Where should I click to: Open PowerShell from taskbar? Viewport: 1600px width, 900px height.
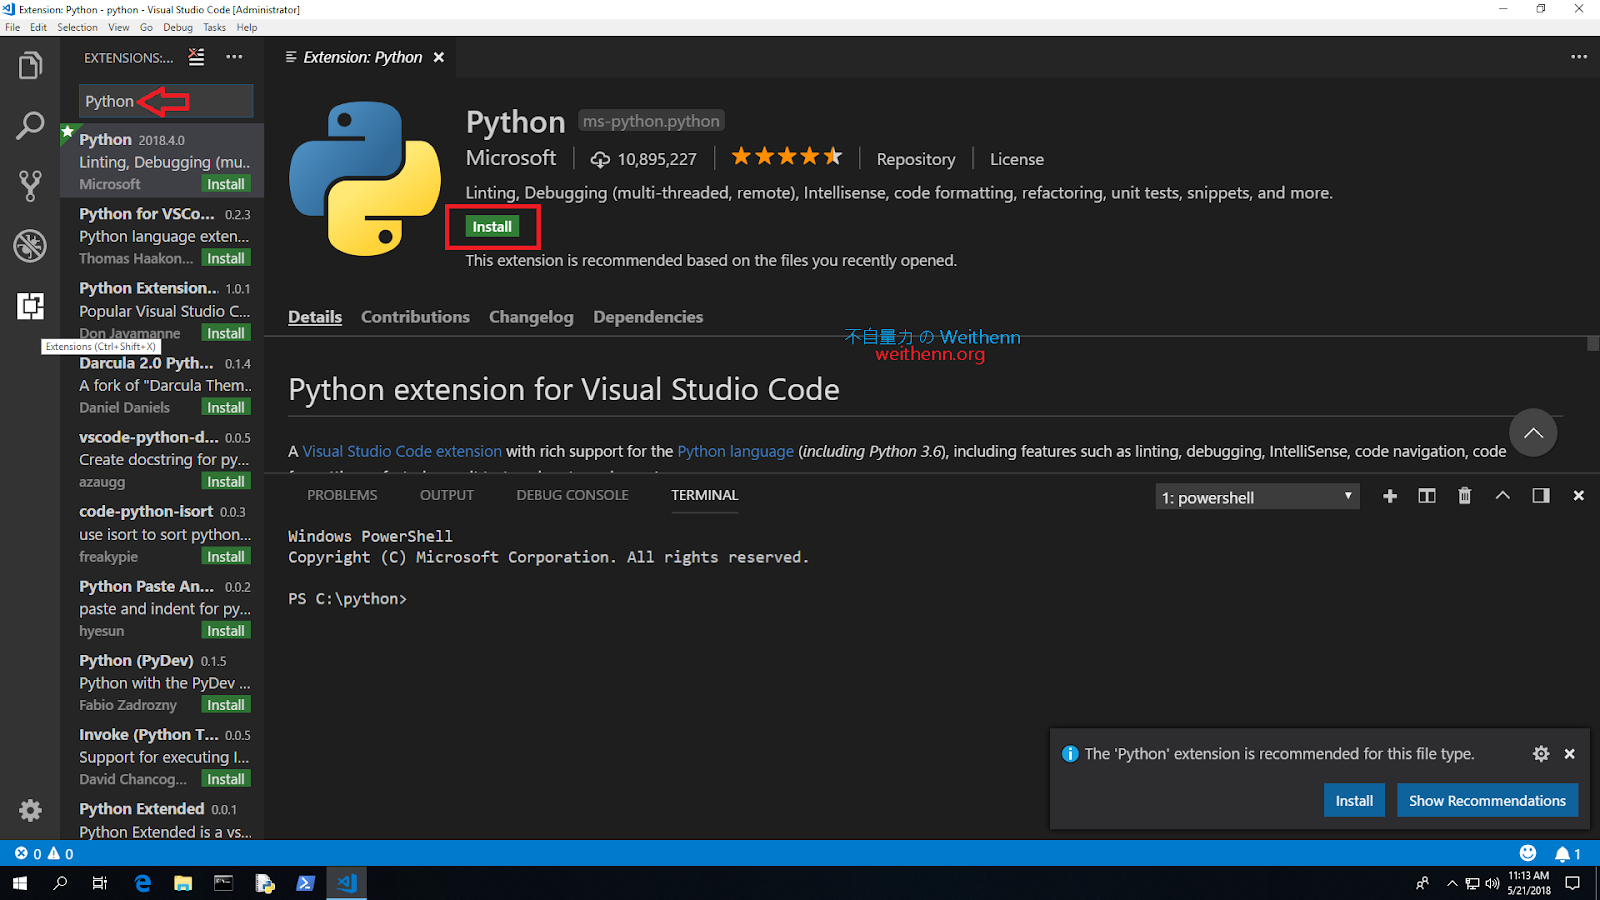[x=306, y=883]
